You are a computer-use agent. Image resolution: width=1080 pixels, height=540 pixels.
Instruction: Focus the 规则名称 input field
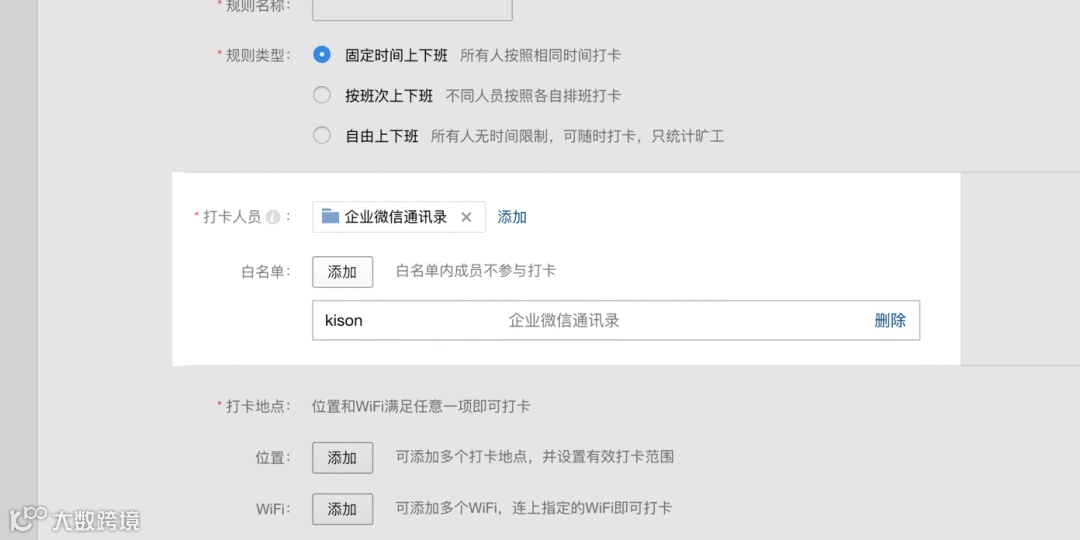pyautogui.click(x=412, y=8)
